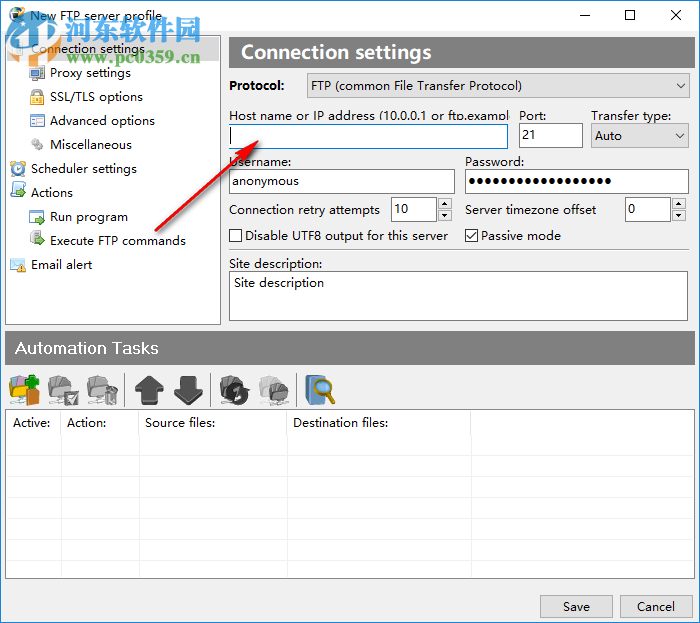Move the task up with the up arrow
This screenshot has height=623, width=700.
click(x=149, y=390)
